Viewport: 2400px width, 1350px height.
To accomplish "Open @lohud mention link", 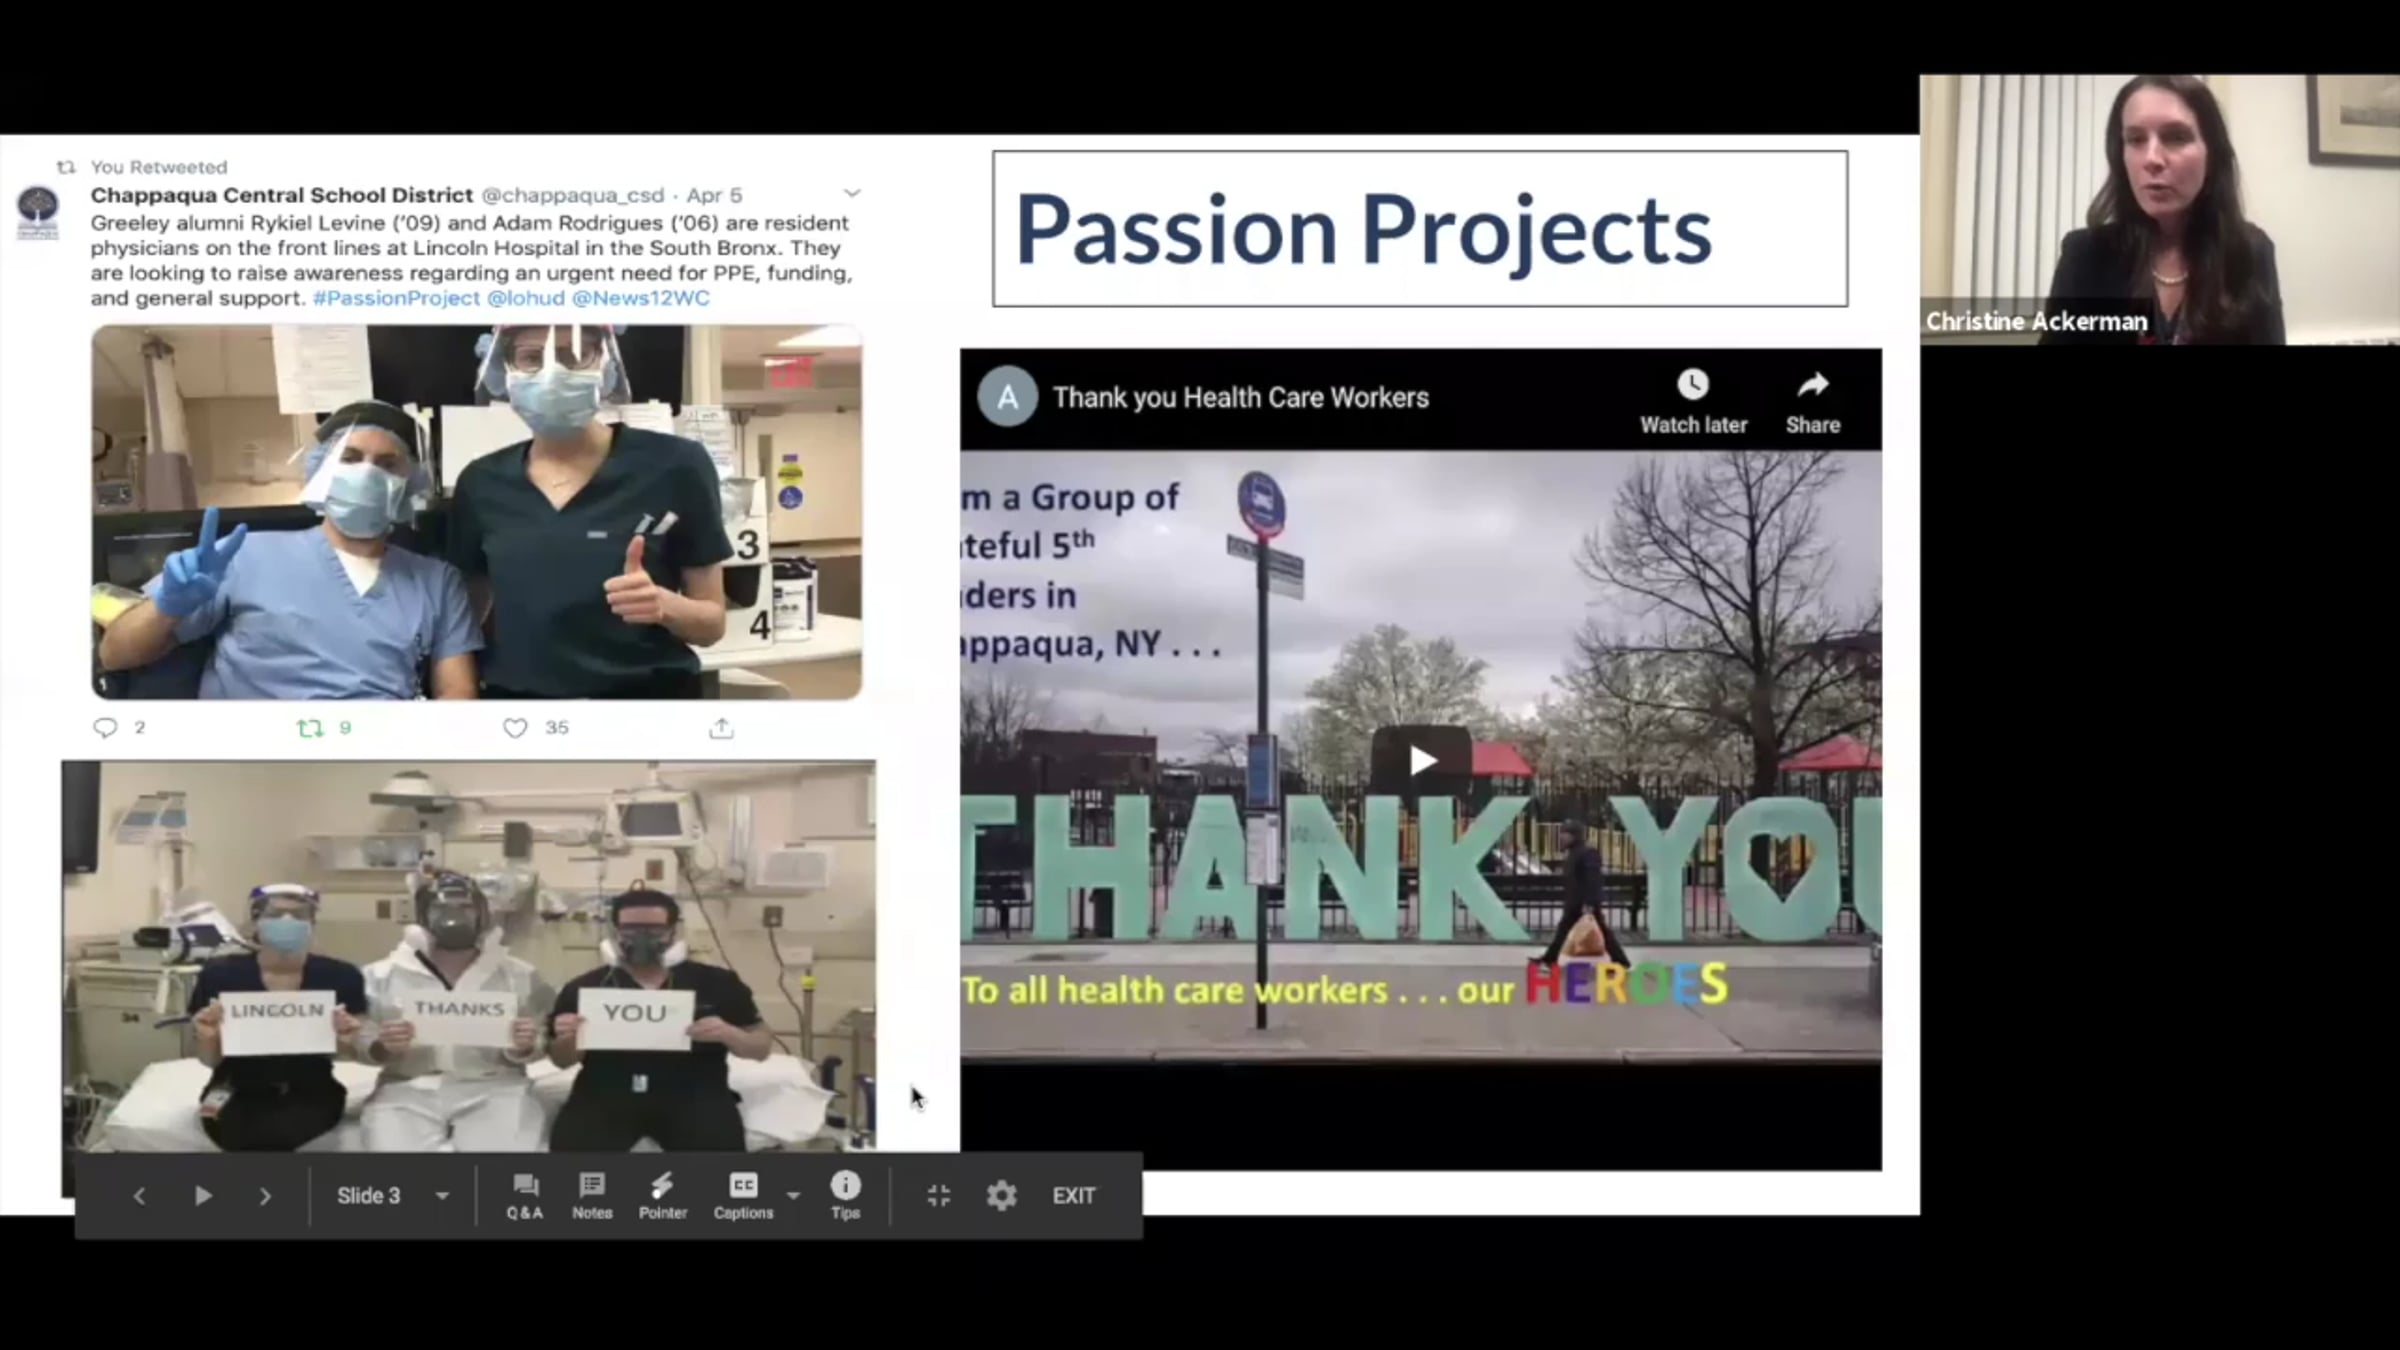I will tap(526, 298).
